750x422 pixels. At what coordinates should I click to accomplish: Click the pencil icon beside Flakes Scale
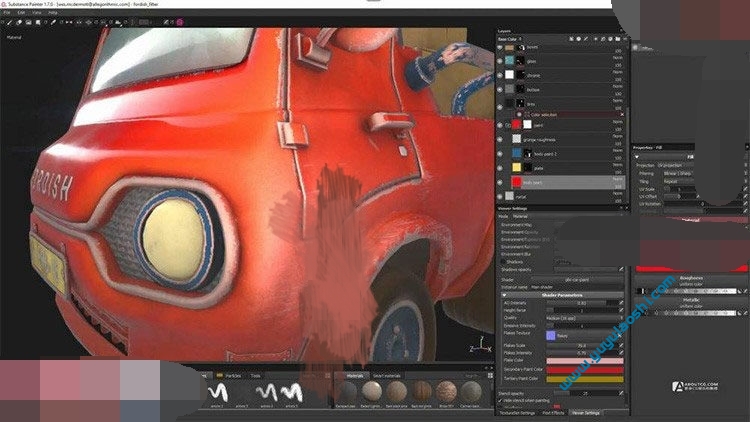[x=621, y=345]
